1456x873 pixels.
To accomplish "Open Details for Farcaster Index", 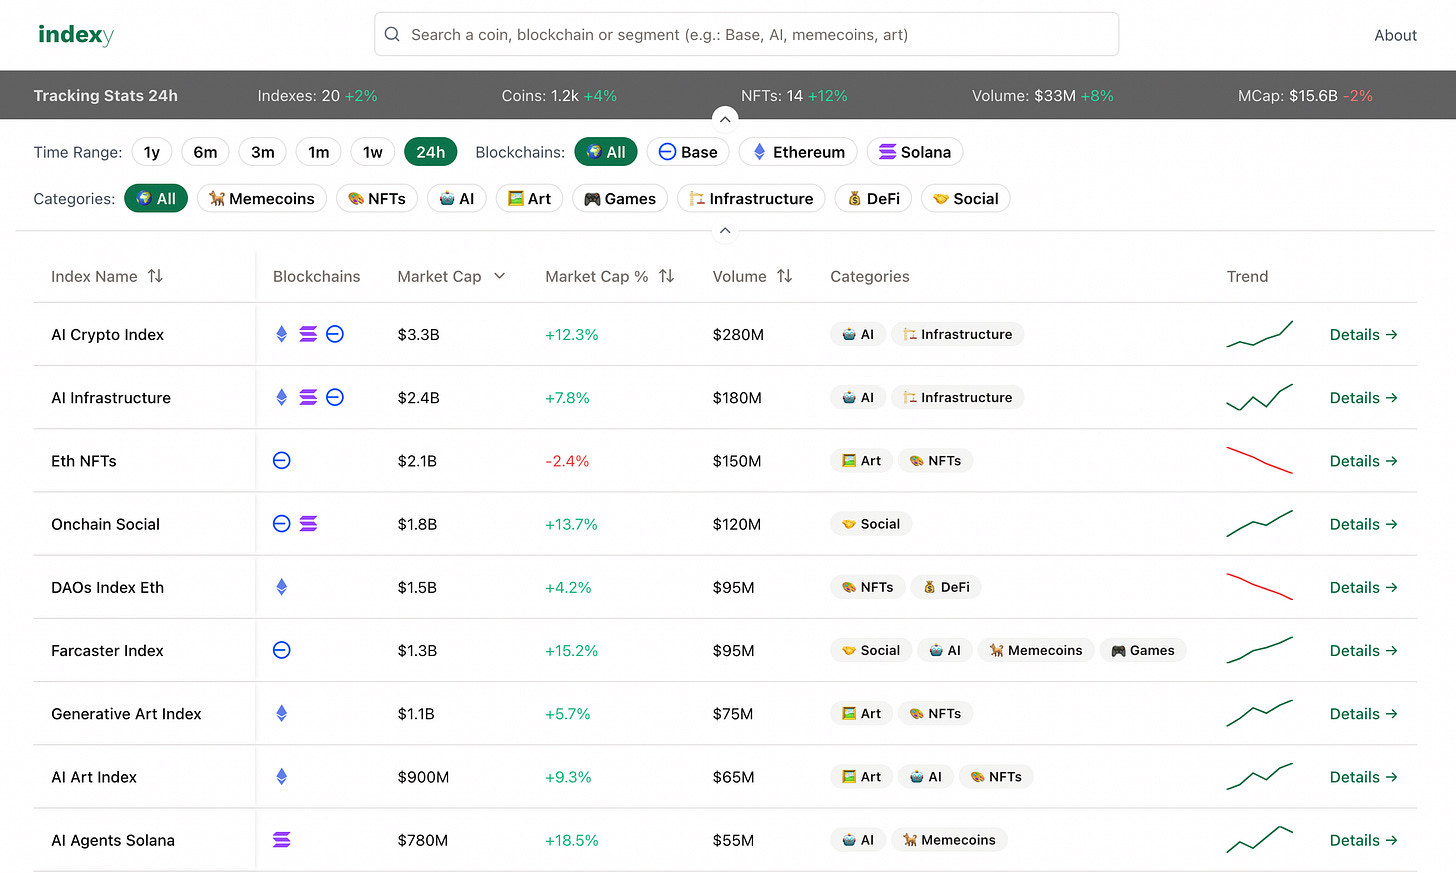I will click(1363, 650).
